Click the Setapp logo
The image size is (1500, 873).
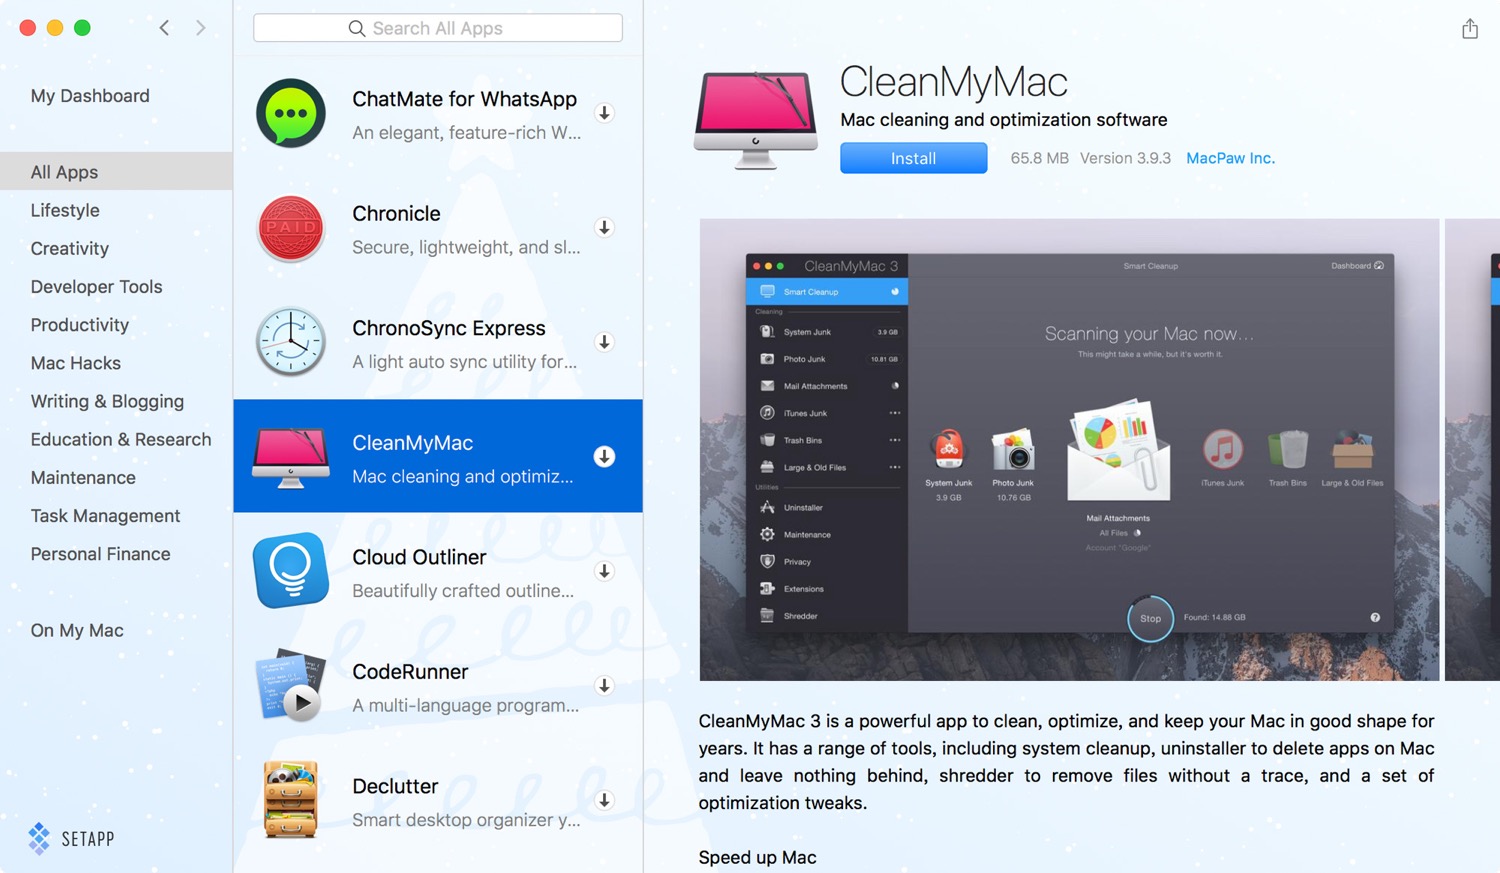tap(71, 839)
